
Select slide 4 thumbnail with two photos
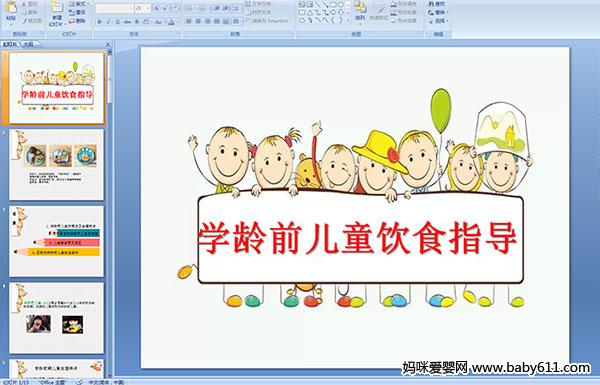click(x=57, y=318)
